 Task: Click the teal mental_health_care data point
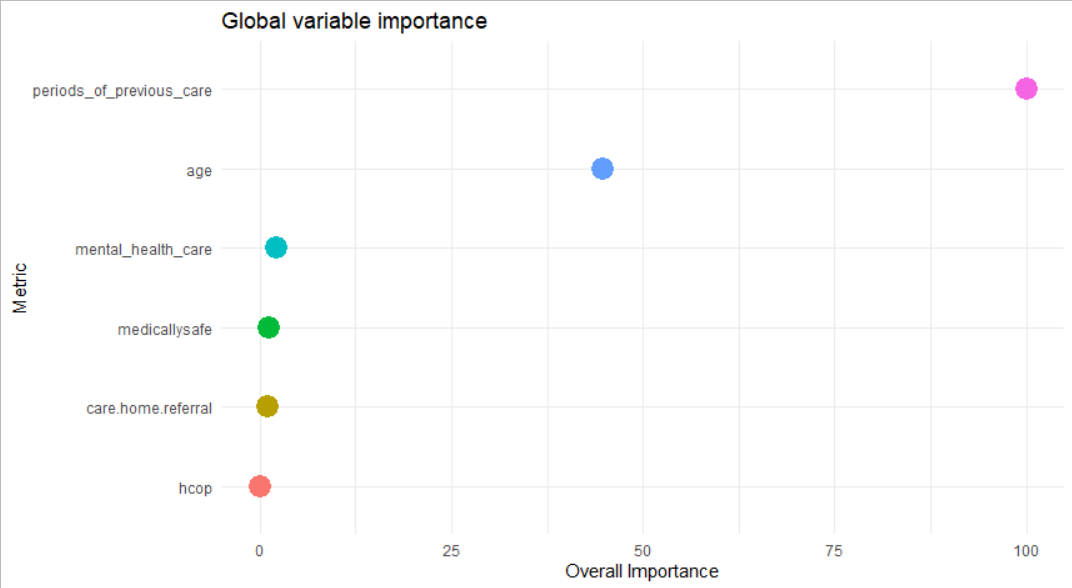[x=276, y=248]
